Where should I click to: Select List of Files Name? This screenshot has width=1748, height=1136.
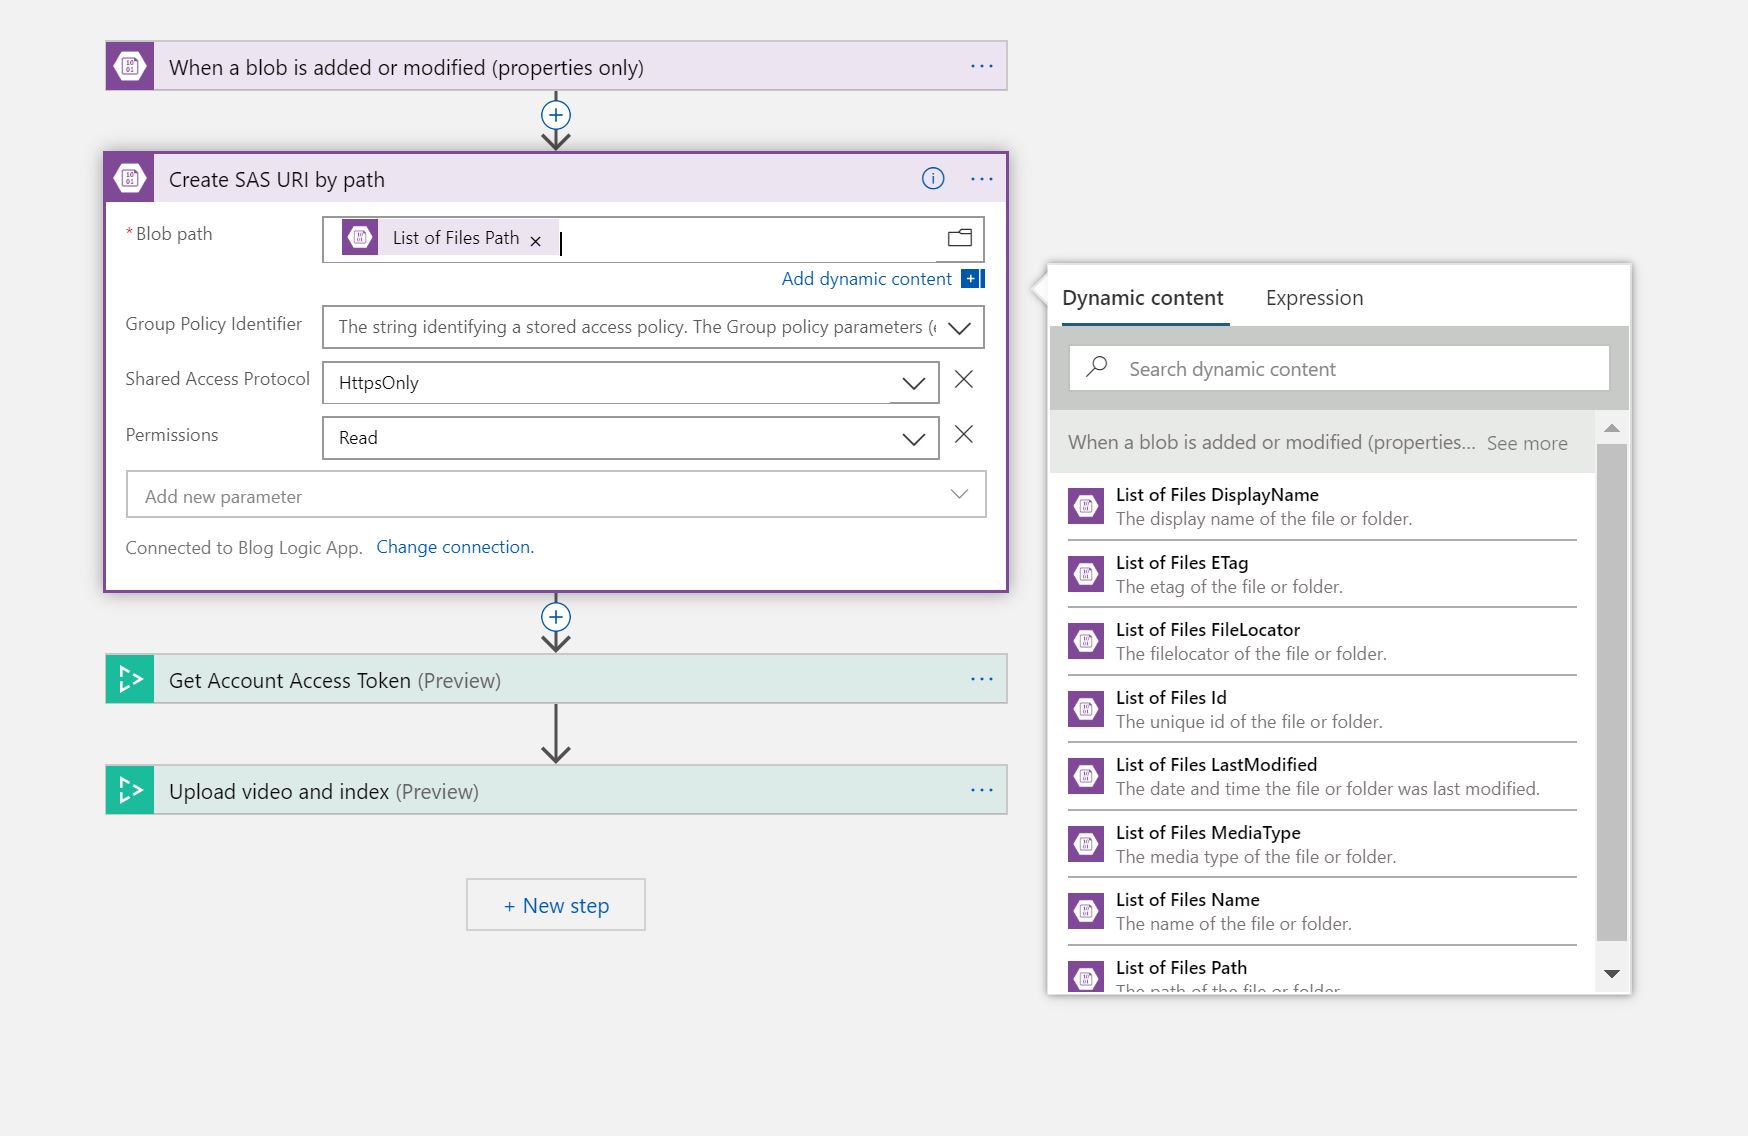click(1322, 911)
